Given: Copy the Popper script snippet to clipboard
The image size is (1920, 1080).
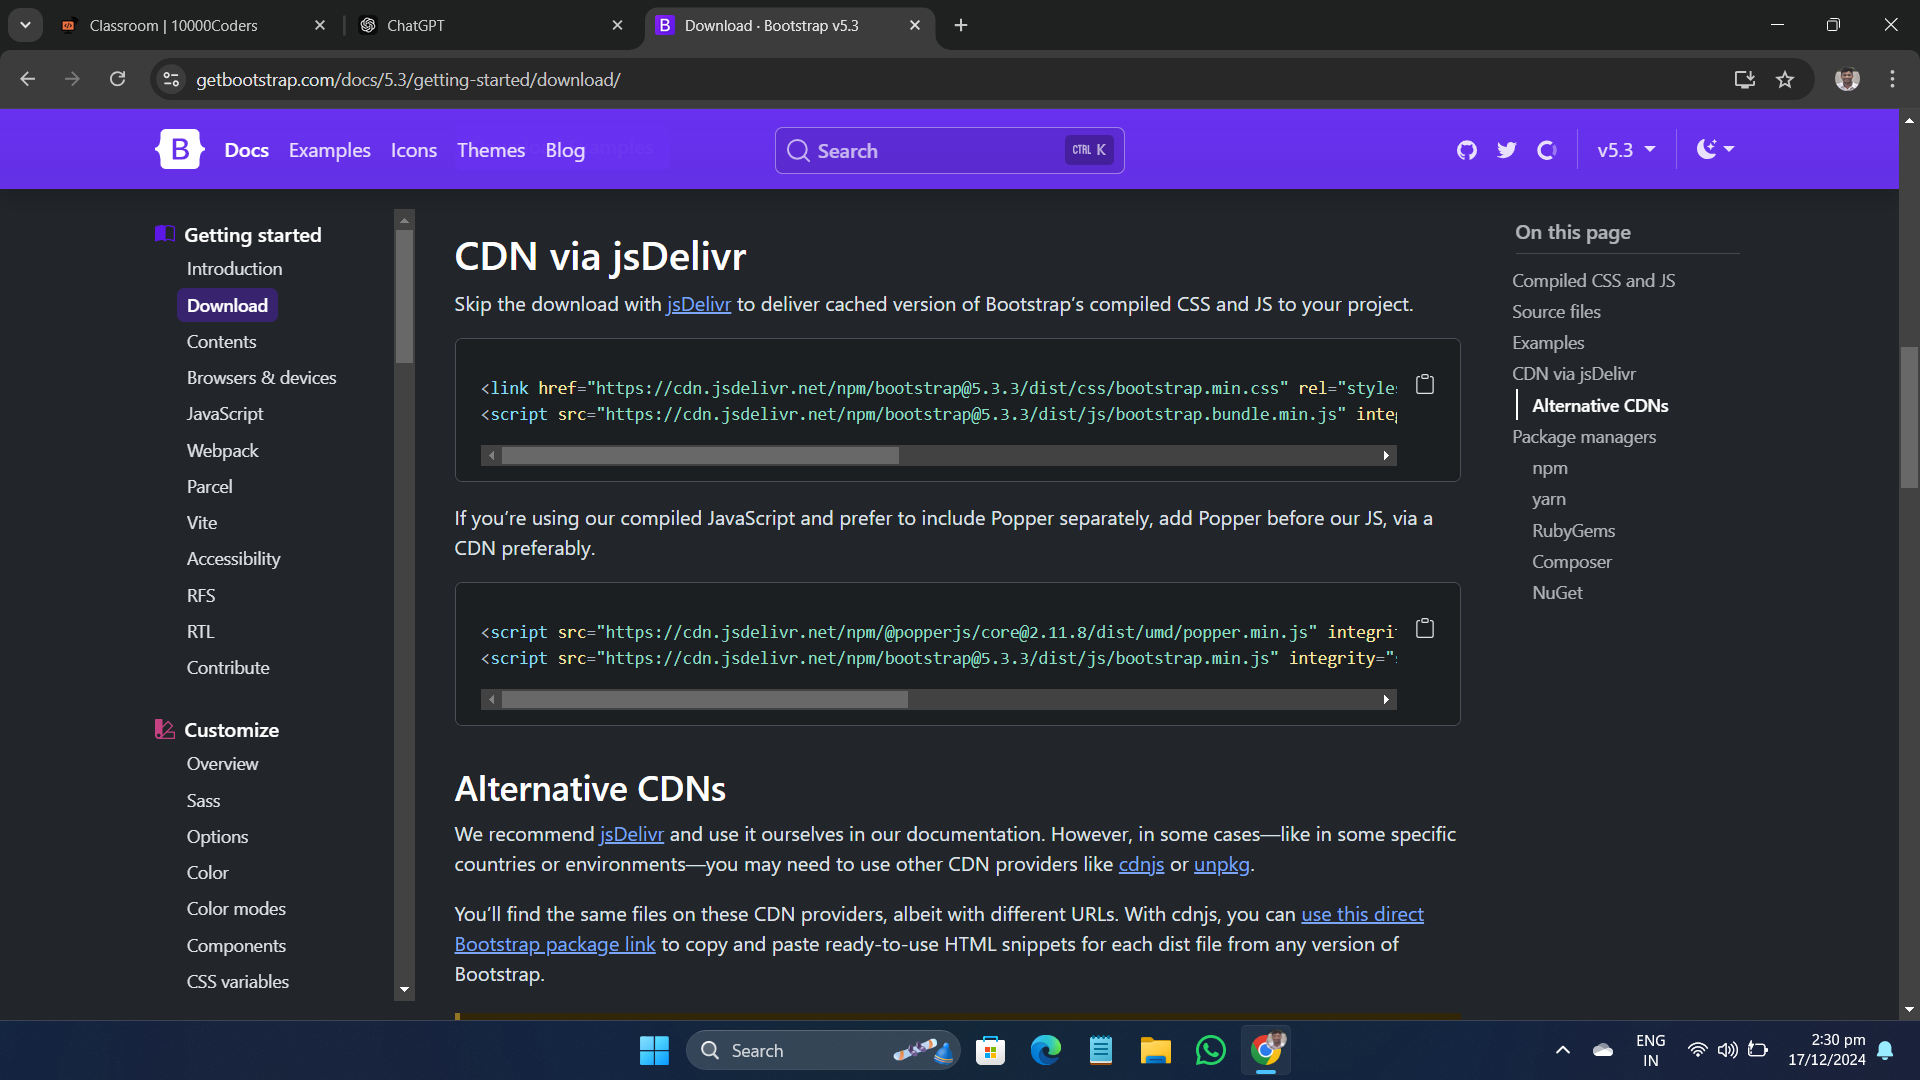Looking at the screenshot, I should [x=1425, y=628].
